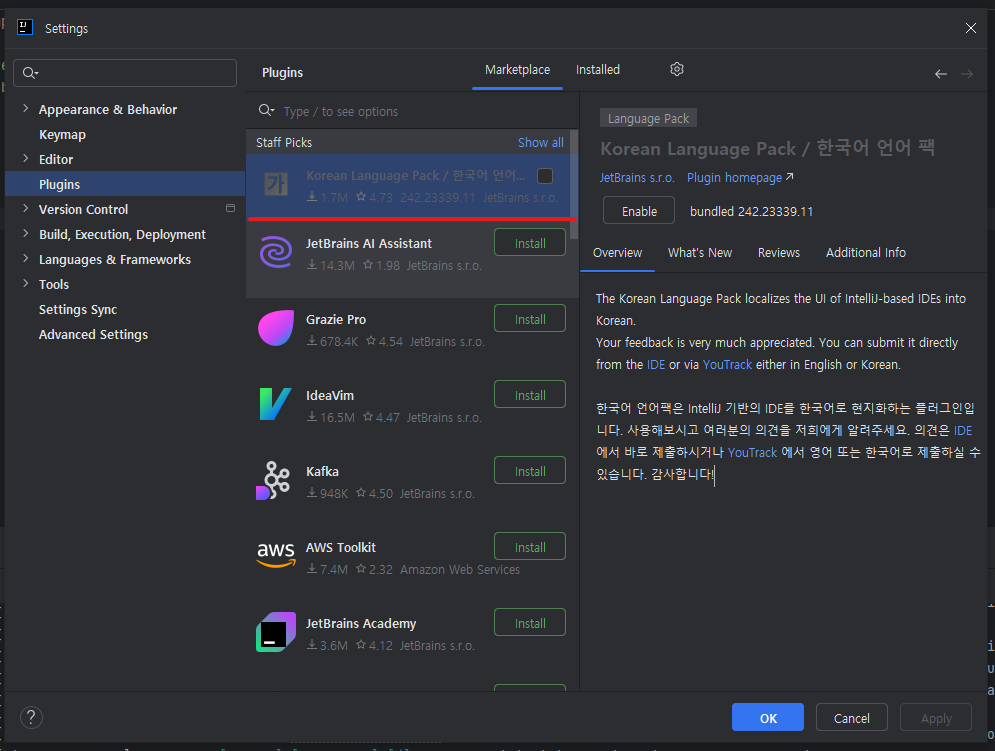Click the Version Control project-level settings icon

click(230, 208)
